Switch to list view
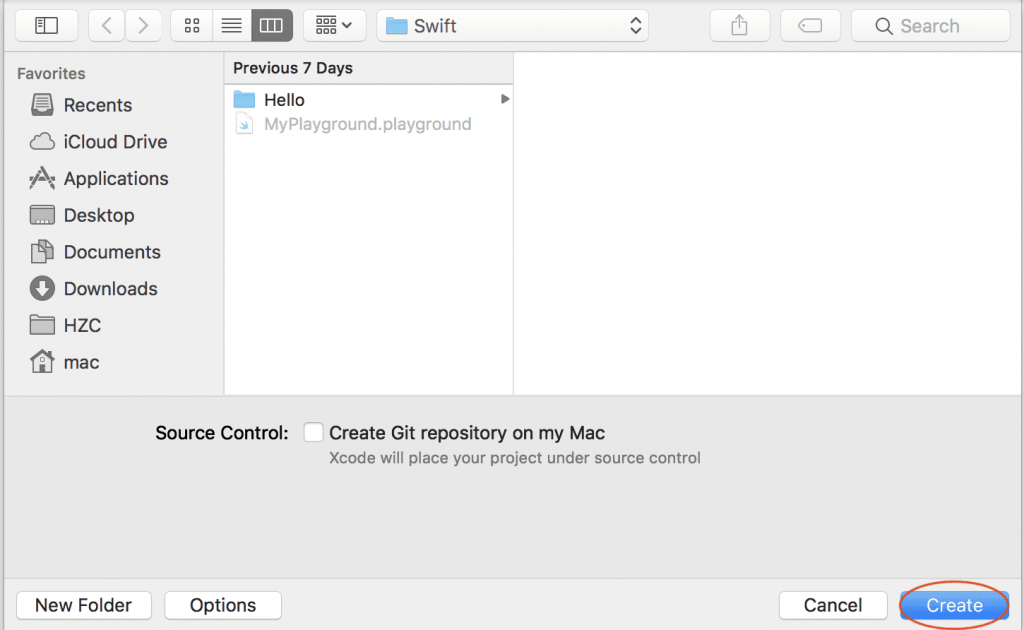 pyautogui.click(x=232, y=26)
